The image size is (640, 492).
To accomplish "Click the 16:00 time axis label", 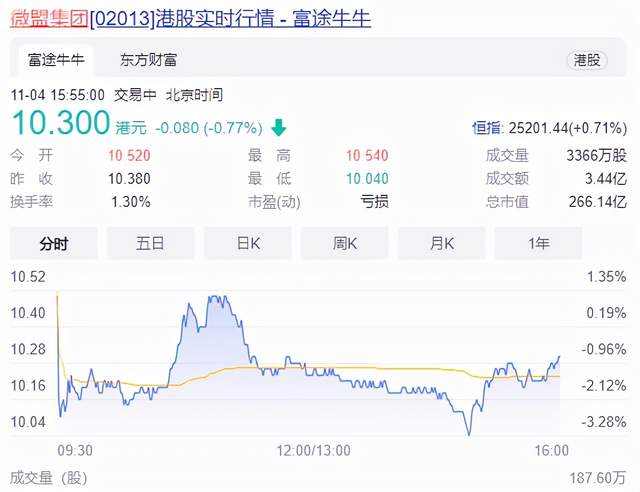I will pos(551,451).
